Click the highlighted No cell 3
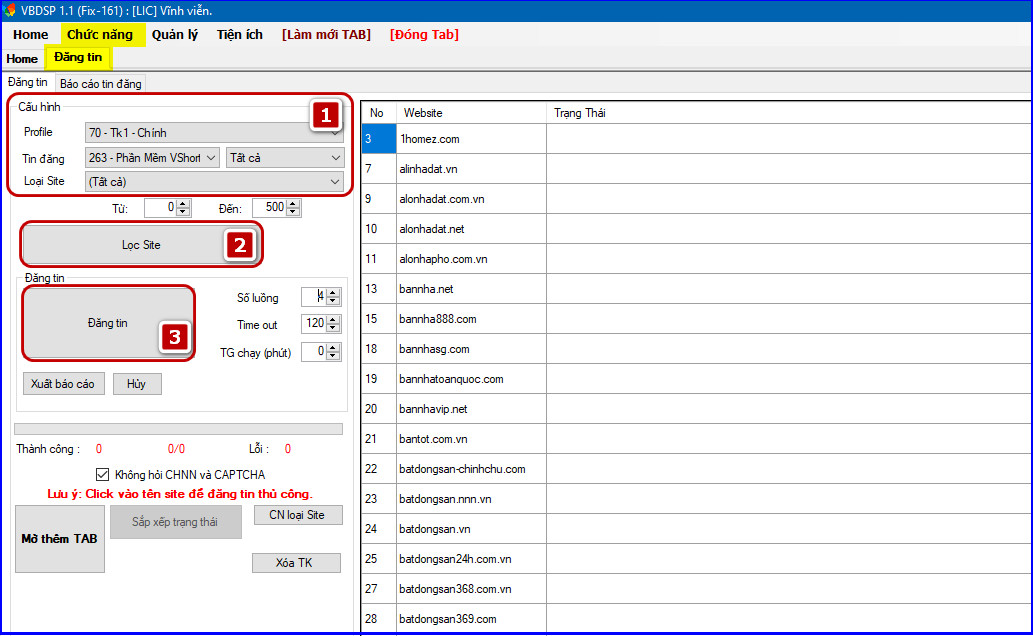 tap(379, 139)
